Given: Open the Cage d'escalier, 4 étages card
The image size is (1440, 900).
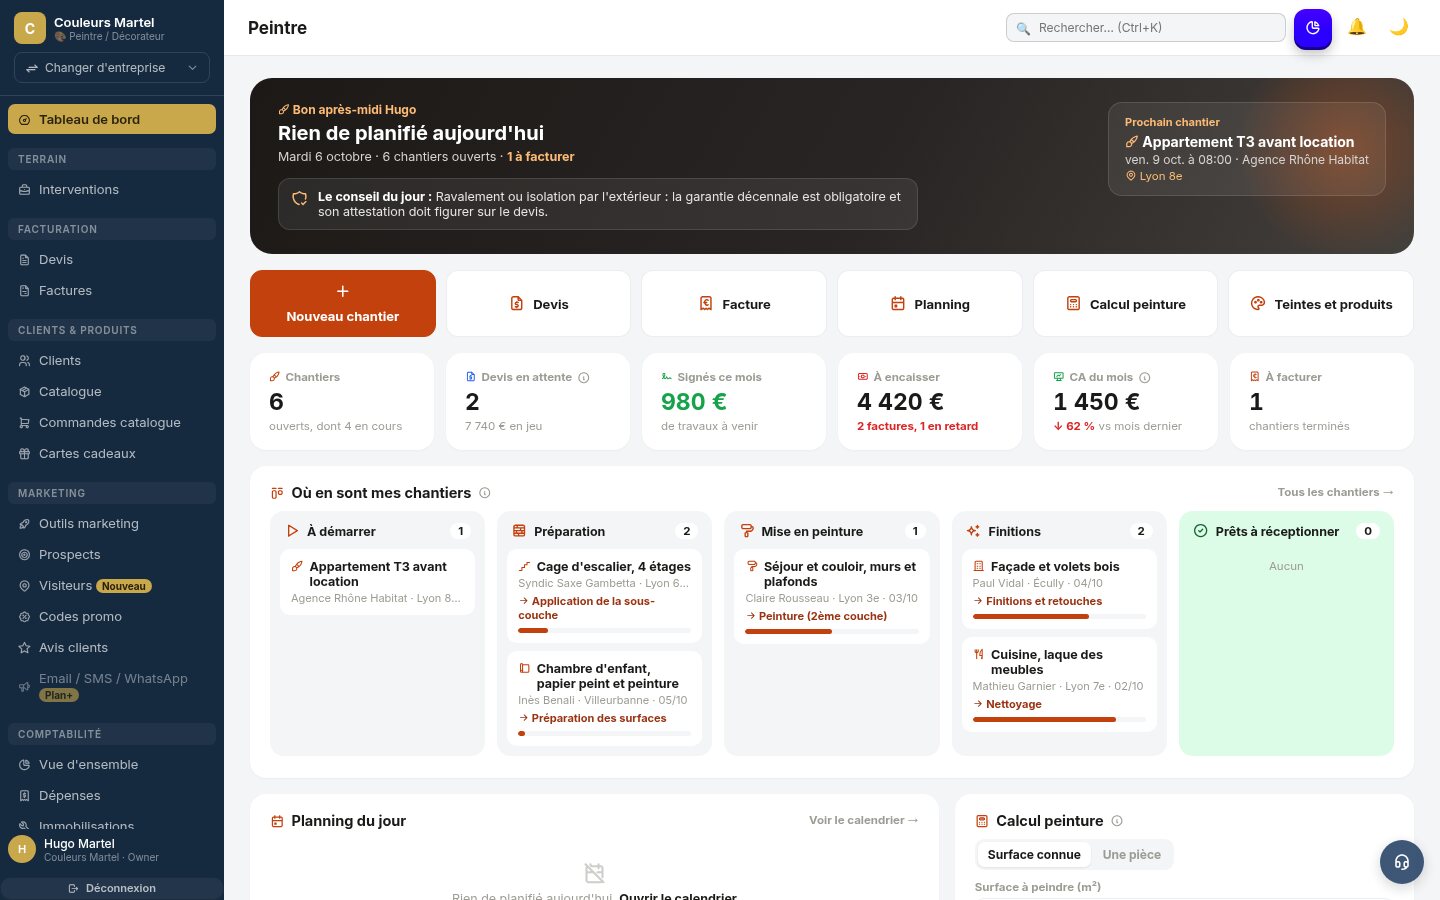Looking at the screenshot, I should (604, 596).
